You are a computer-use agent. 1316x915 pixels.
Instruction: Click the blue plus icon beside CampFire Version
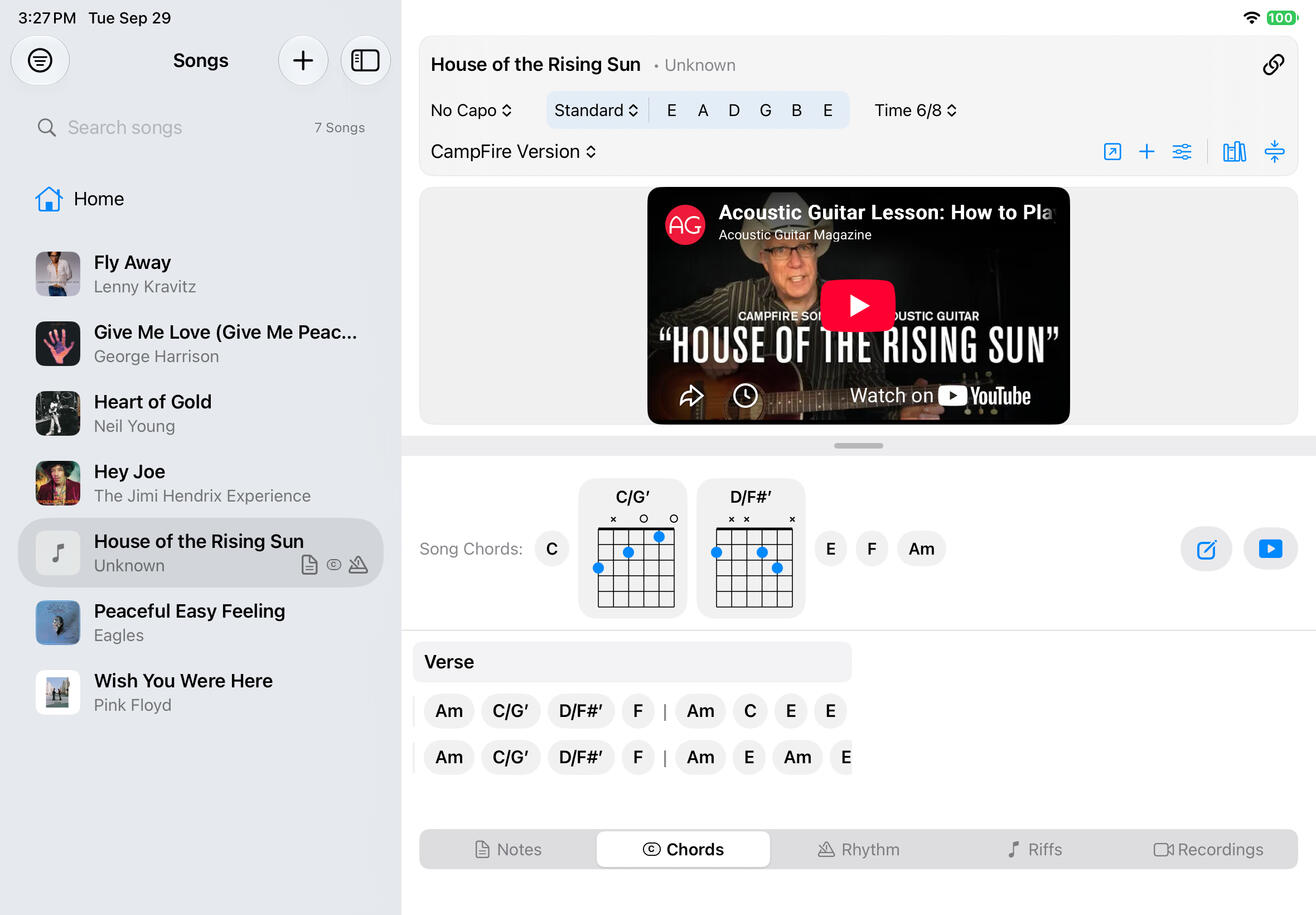point(1147,152)
